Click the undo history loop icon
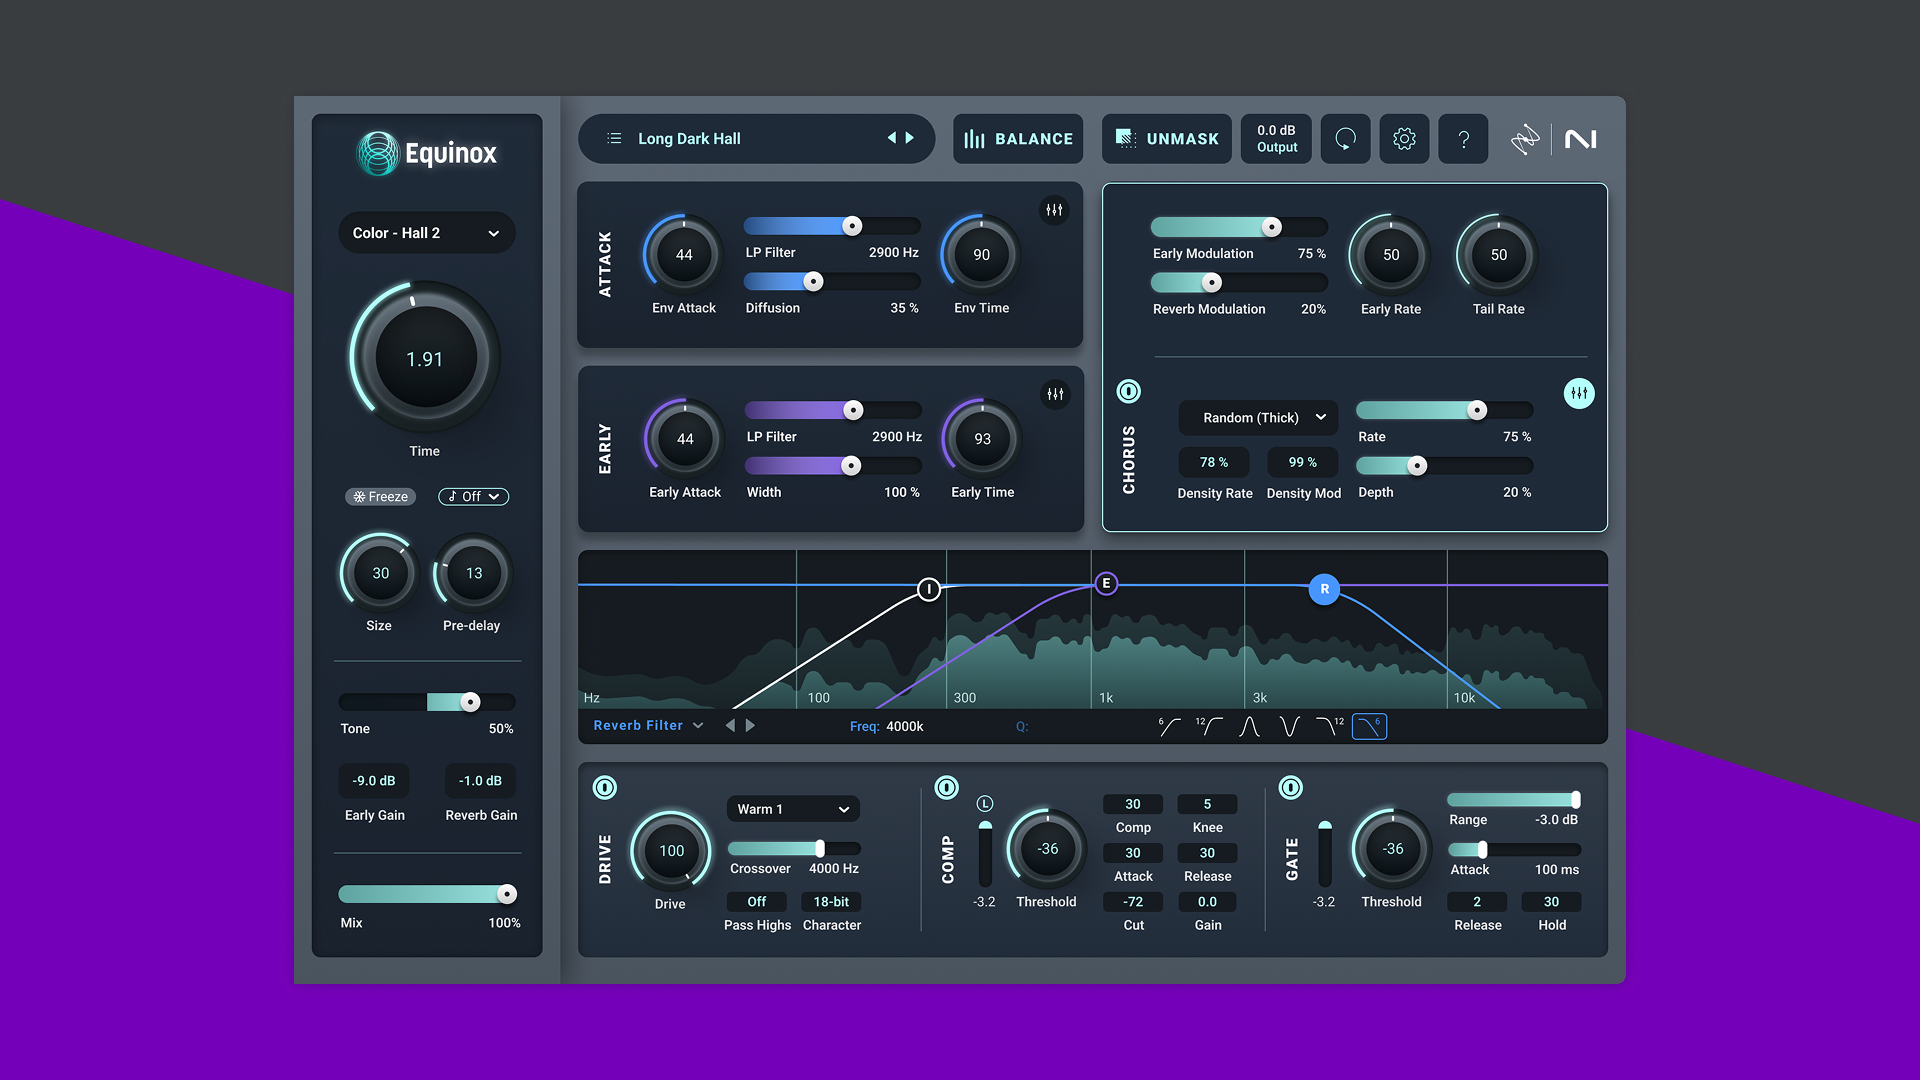Viewport: 1920px width, 1080px height. click(x=1345, y=139)
